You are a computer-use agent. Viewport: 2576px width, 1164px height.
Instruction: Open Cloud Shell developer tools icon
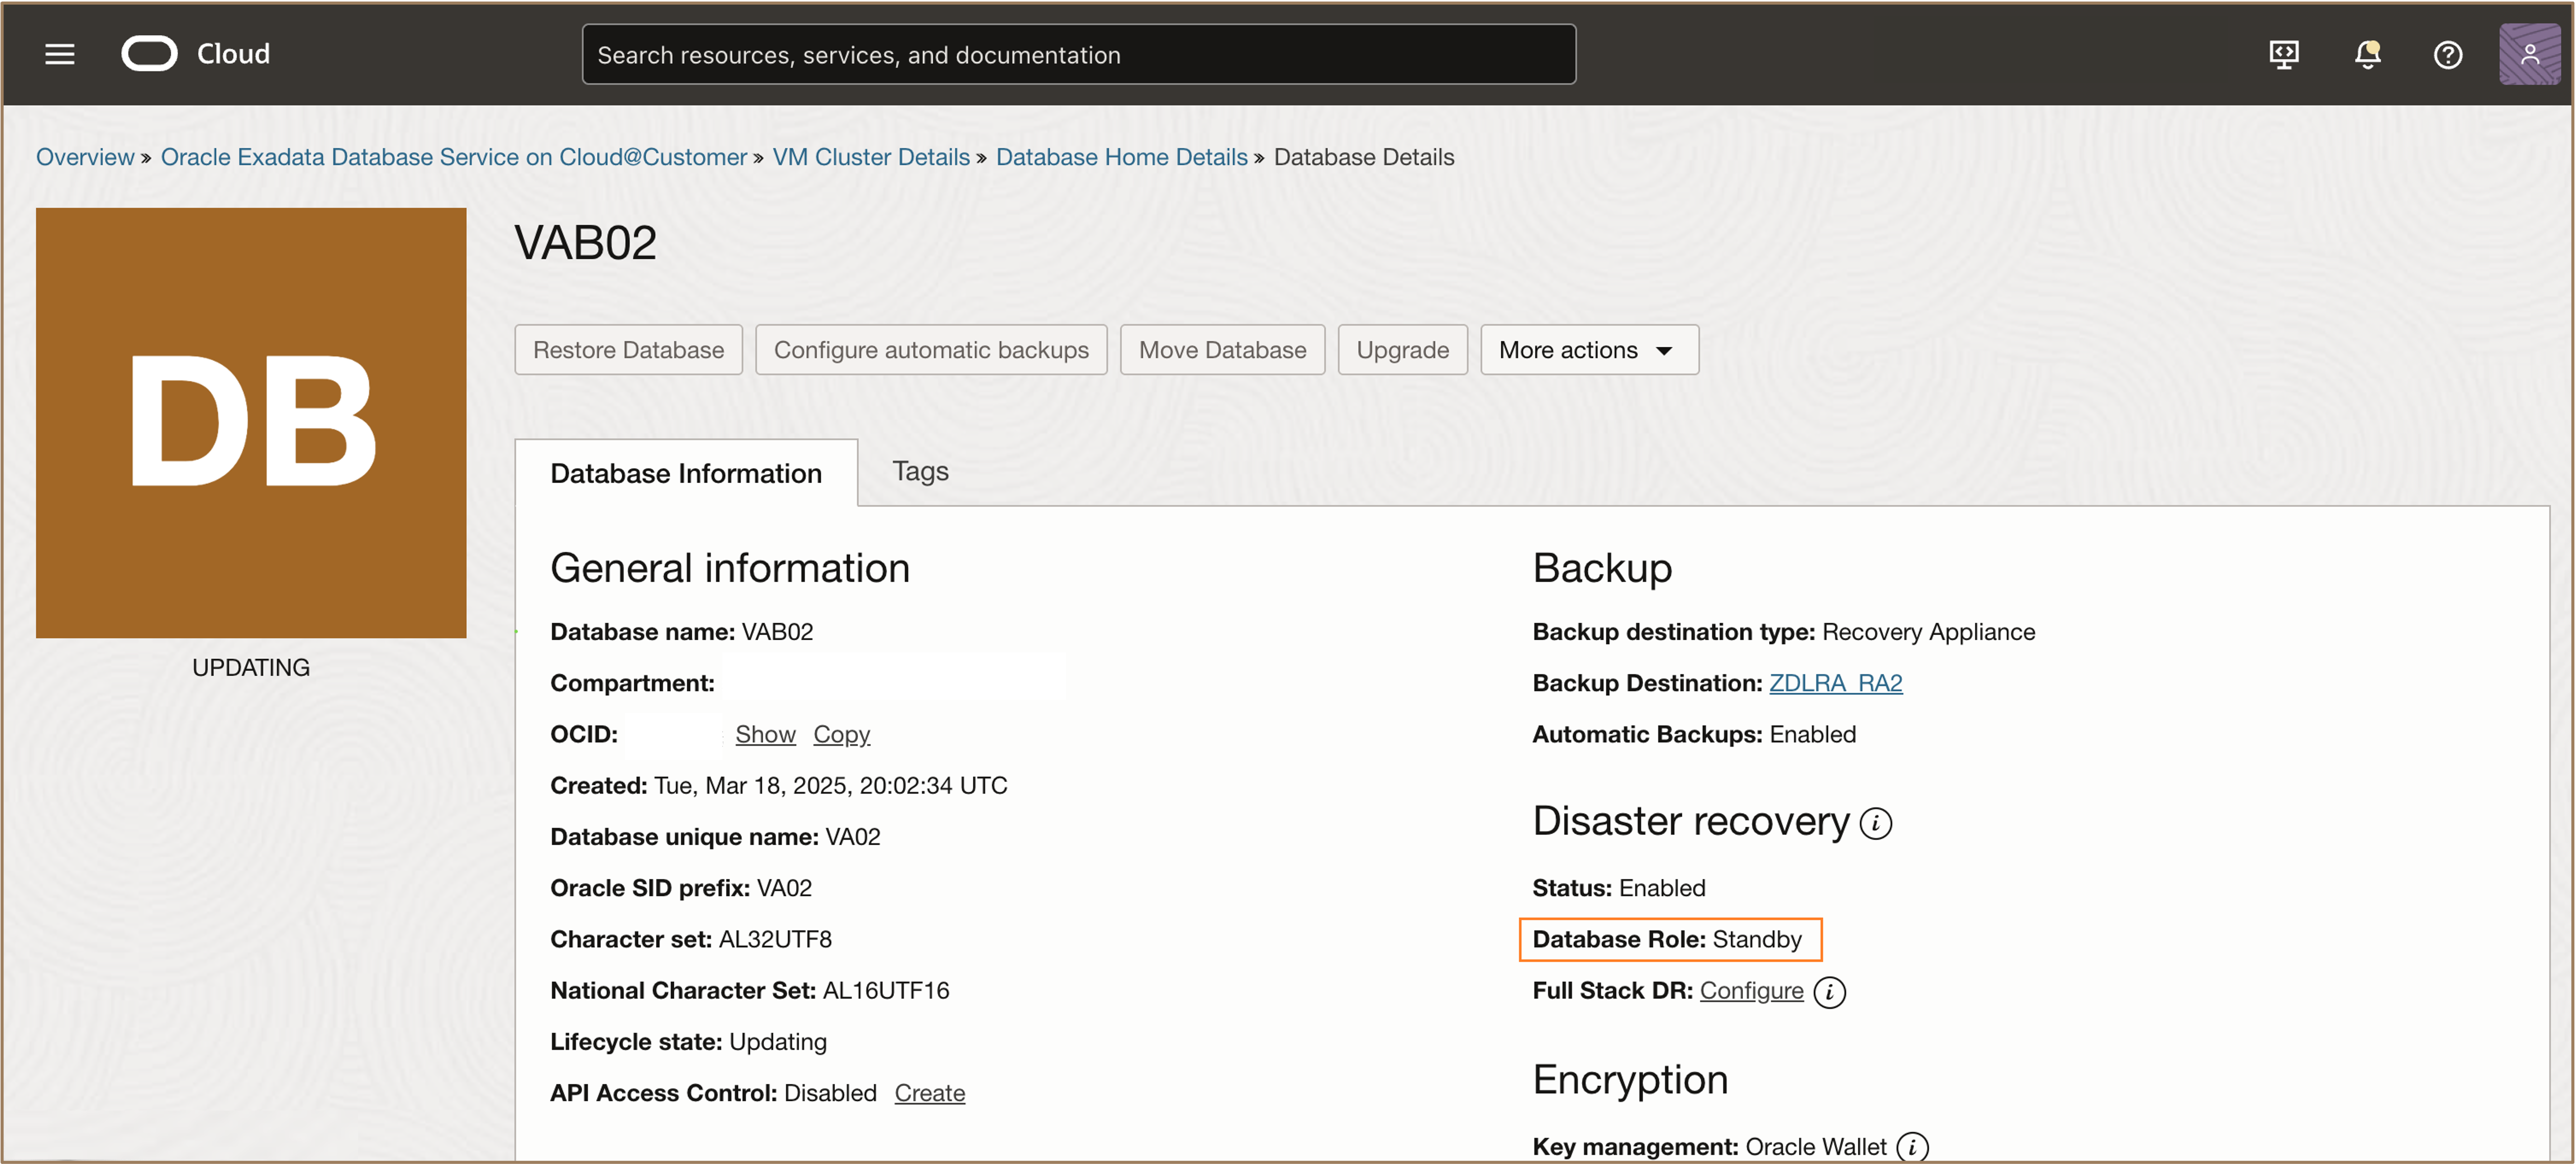tap(2283, 54)
